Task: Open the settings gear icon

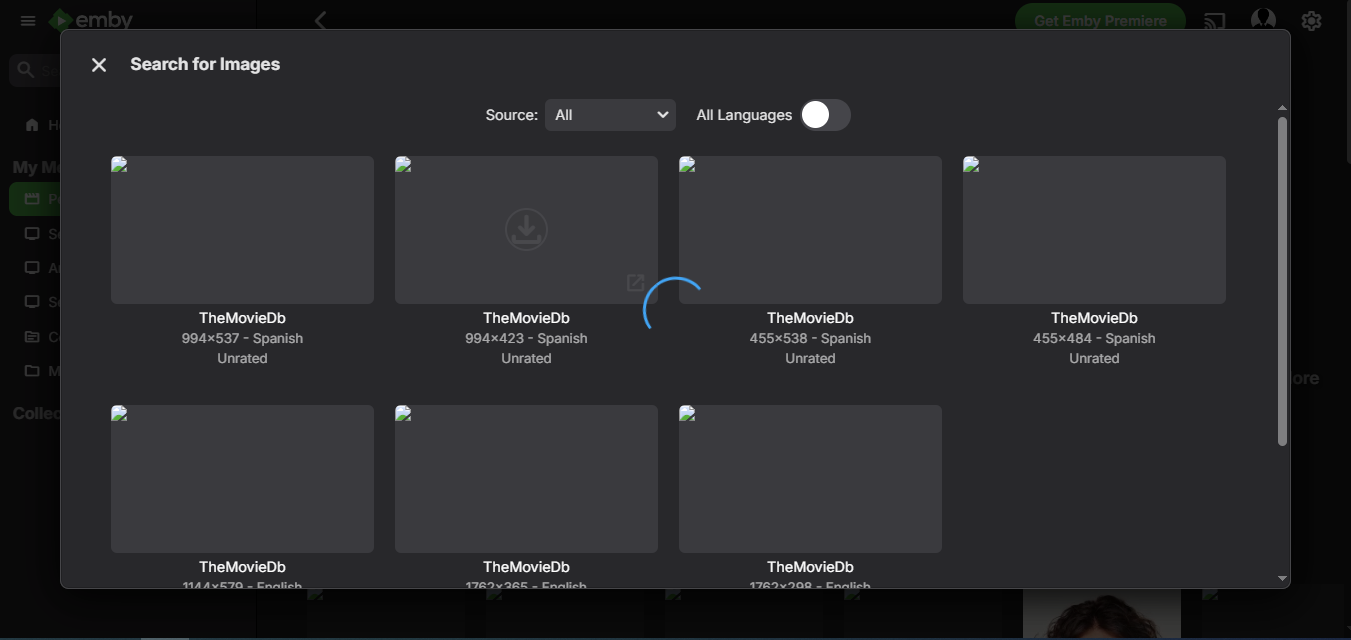Action: 1312,20
